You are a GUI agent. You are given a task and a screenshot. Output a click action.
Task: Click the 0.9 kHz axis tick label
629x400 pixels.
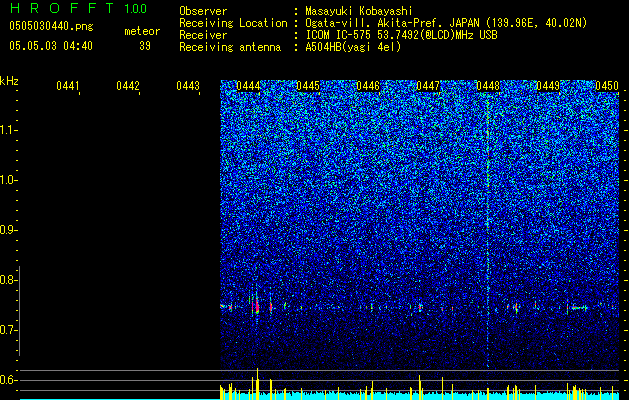pos(7,230)
